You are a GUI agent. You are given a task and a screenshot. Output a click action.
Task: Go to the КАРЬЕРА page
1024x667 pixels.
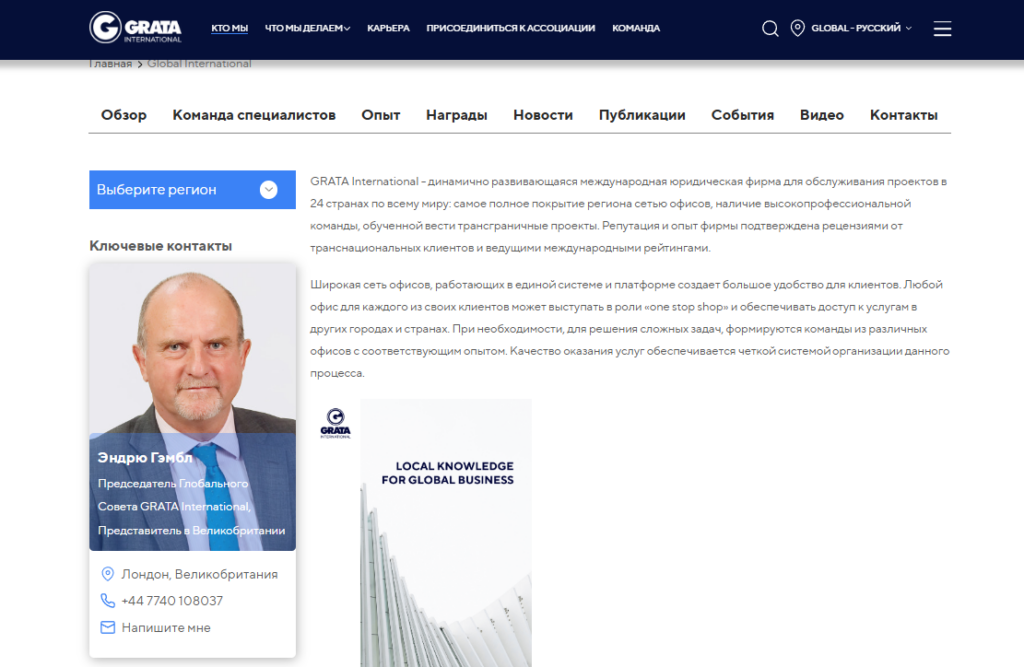click(388, 28)
